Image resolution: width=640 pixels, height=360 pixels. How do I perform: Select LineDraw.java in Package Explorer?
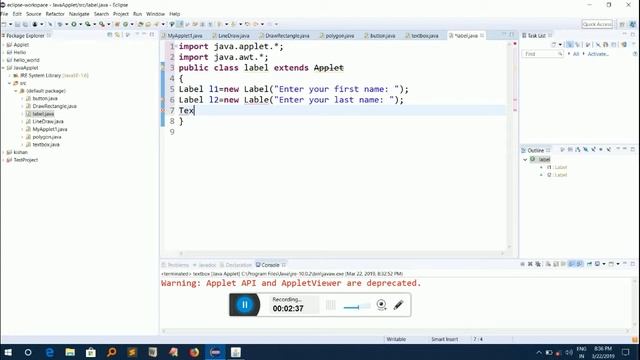(48, 122)
